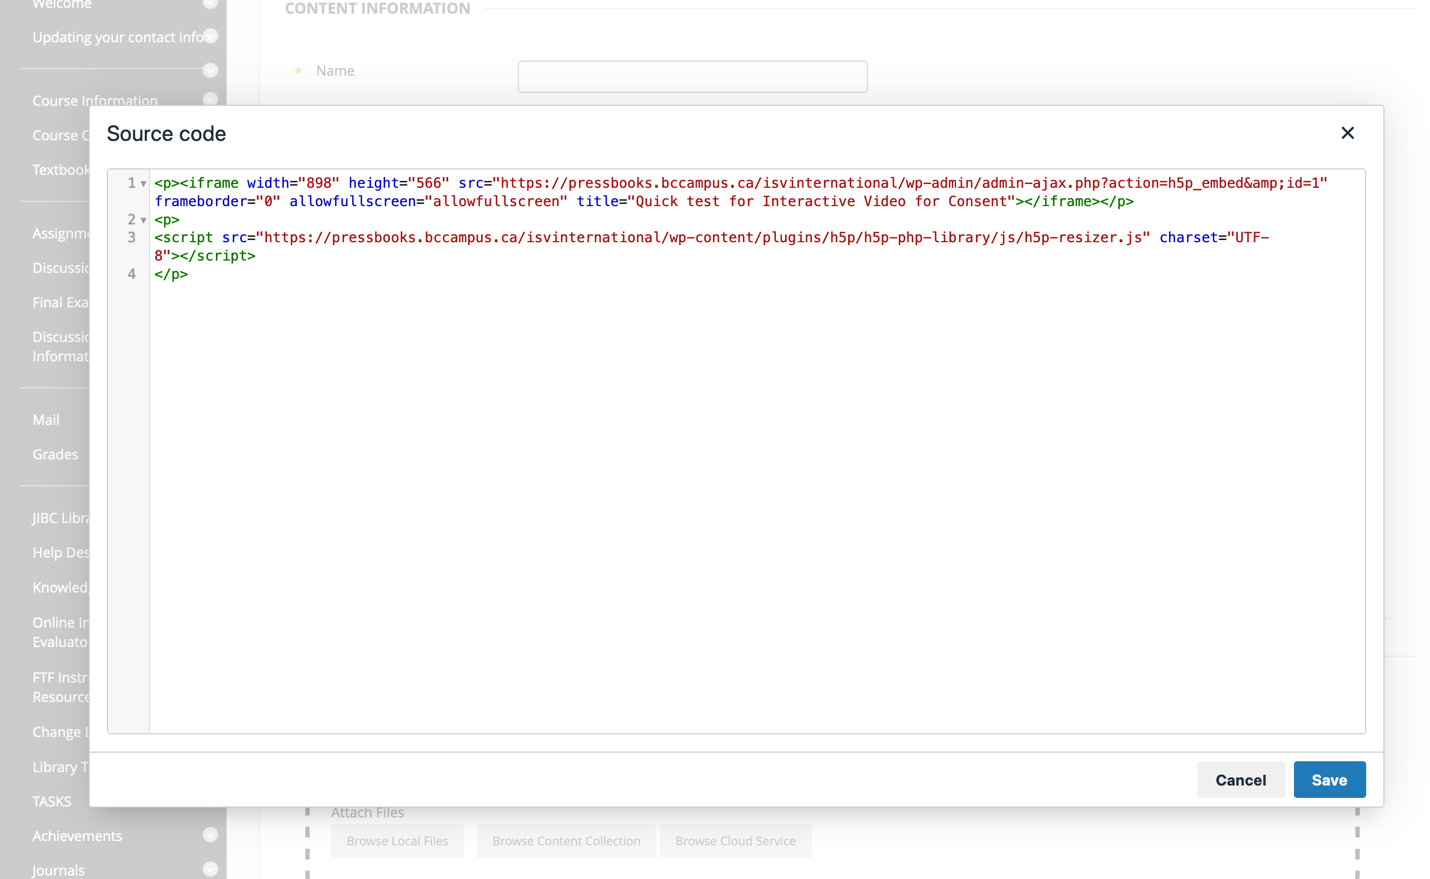Viewport: 1430px width, 879px height.
Task: Click line number 3 in the gutter
Action: click(131, 238)
